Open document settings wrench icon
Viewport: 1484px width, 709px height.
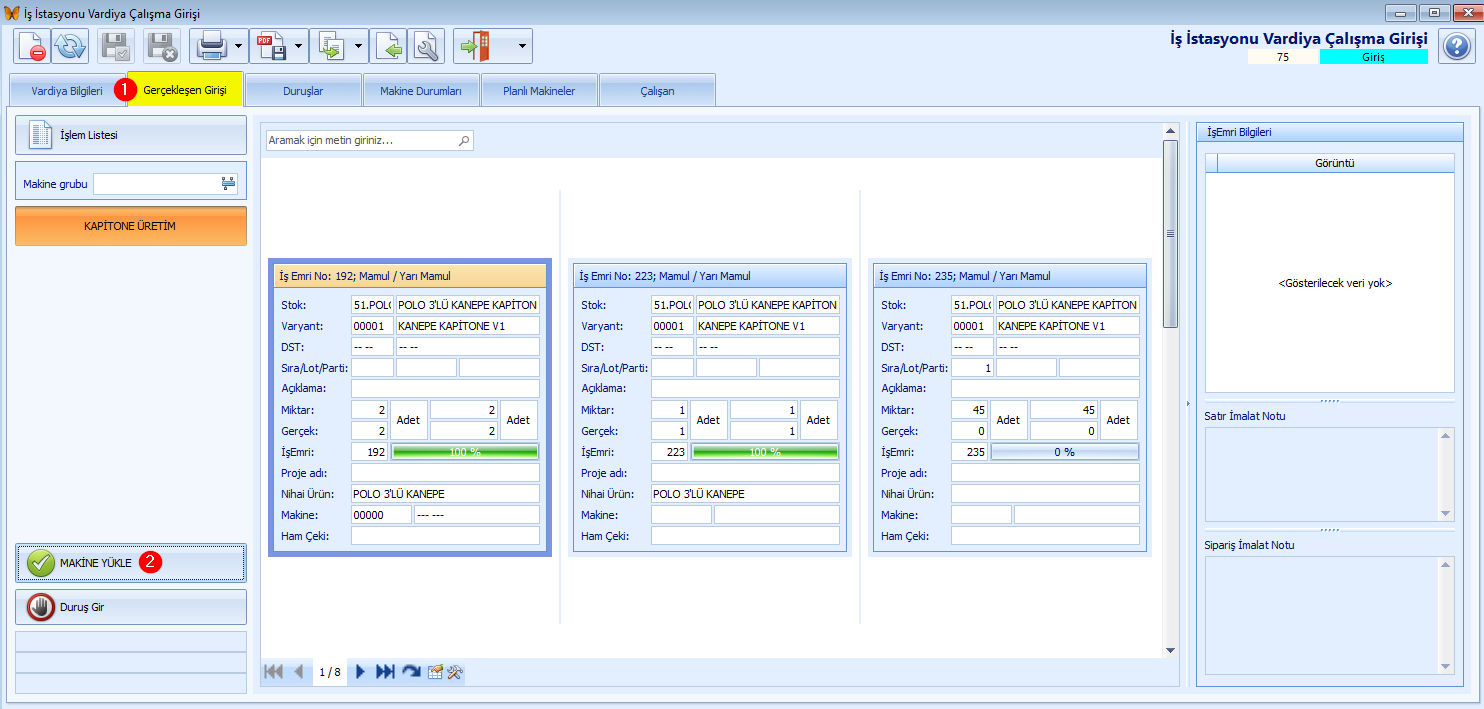(427, 46)
